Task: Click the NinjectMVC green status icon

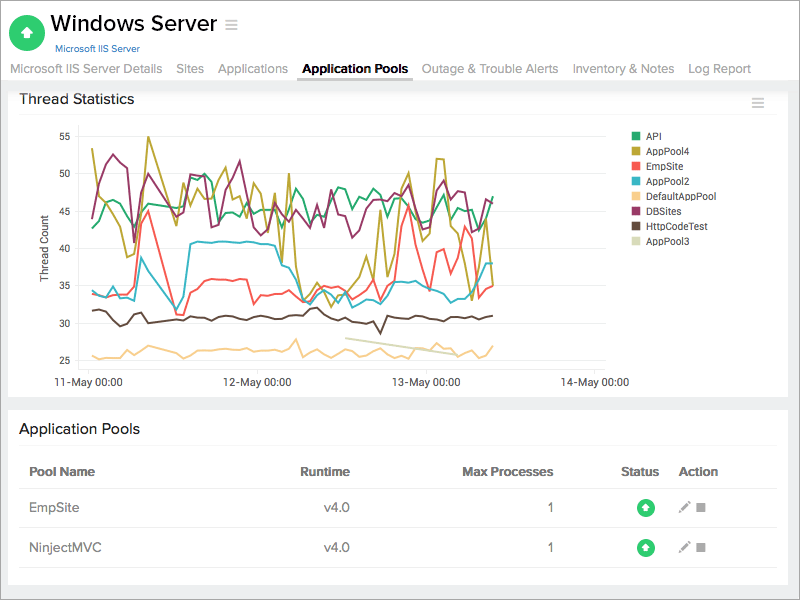Action: point(646,548)
